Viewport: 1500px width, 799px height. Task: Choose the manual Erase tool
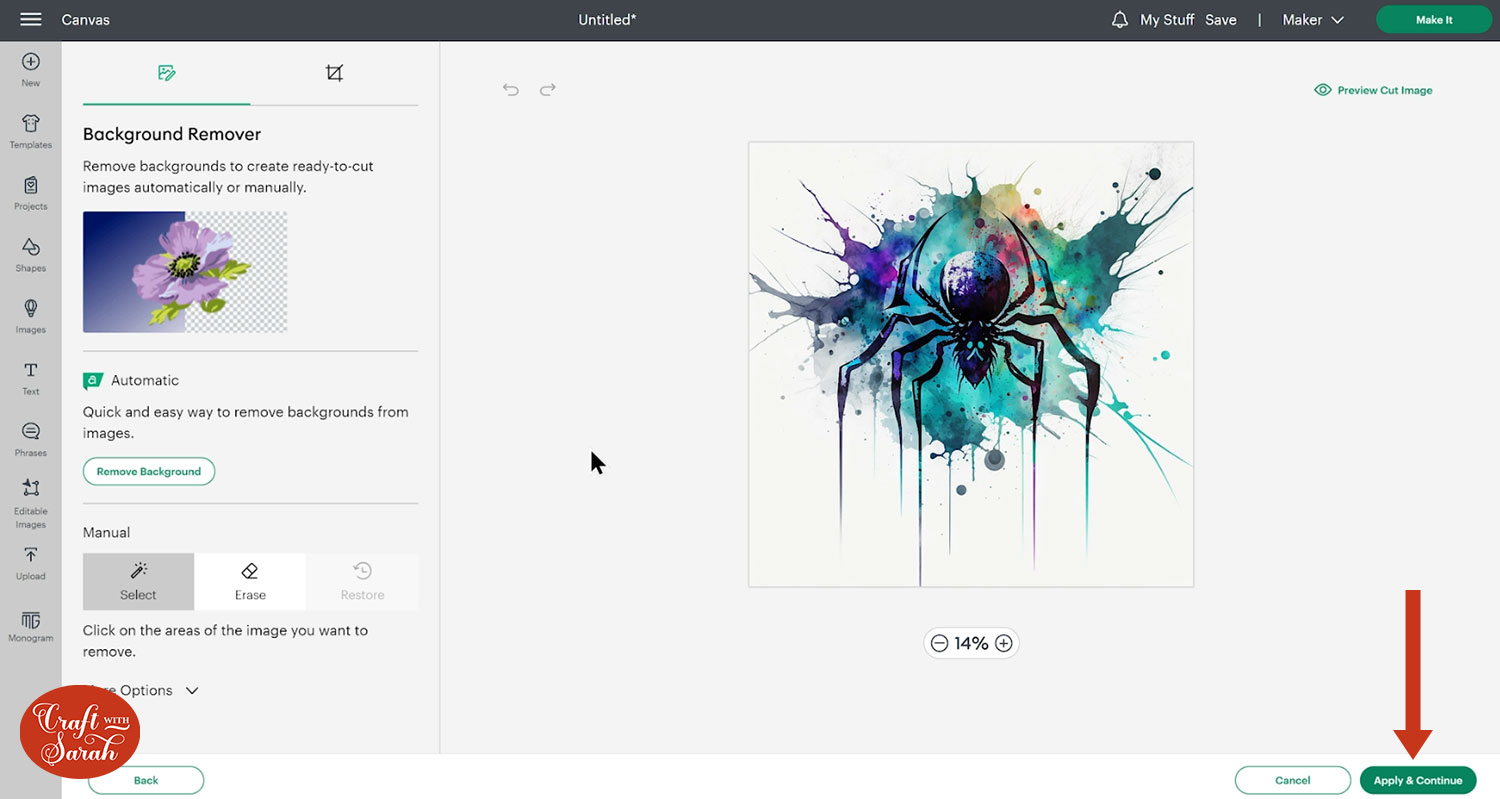(250, 581)
